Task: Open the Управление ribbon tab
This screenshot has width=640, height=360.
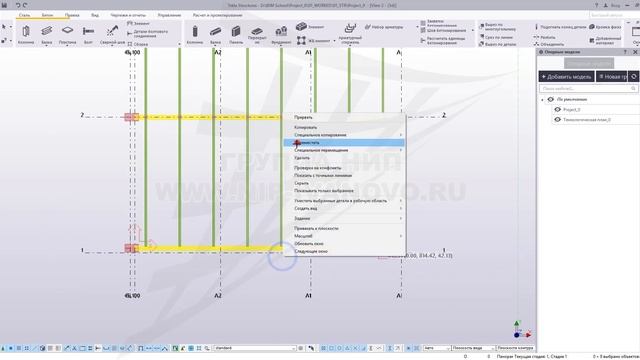Action: pyautogui.click(x=169, y=15)
